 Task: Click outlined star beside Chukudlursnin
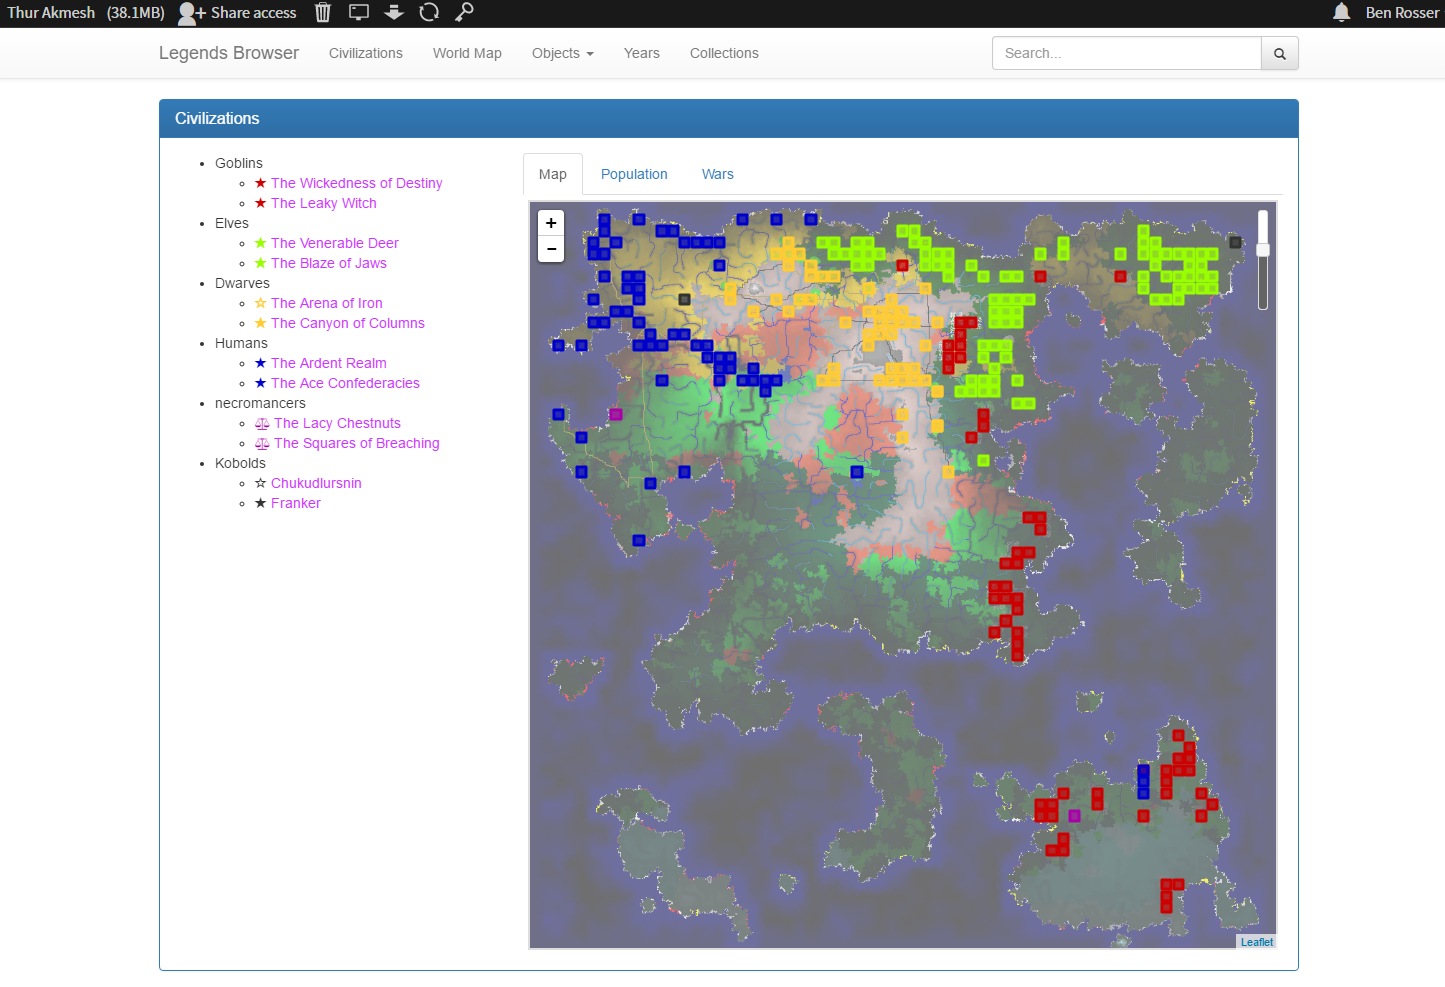coord(260,483)
